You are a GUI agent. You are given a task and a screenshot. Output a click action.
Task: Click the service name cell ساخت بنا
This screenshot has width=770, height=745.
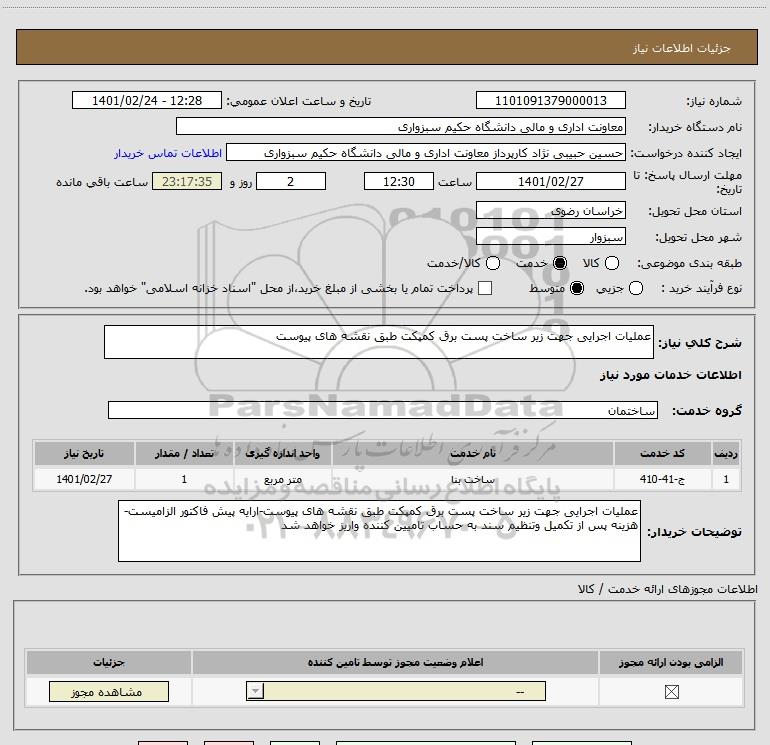(472, 479)
